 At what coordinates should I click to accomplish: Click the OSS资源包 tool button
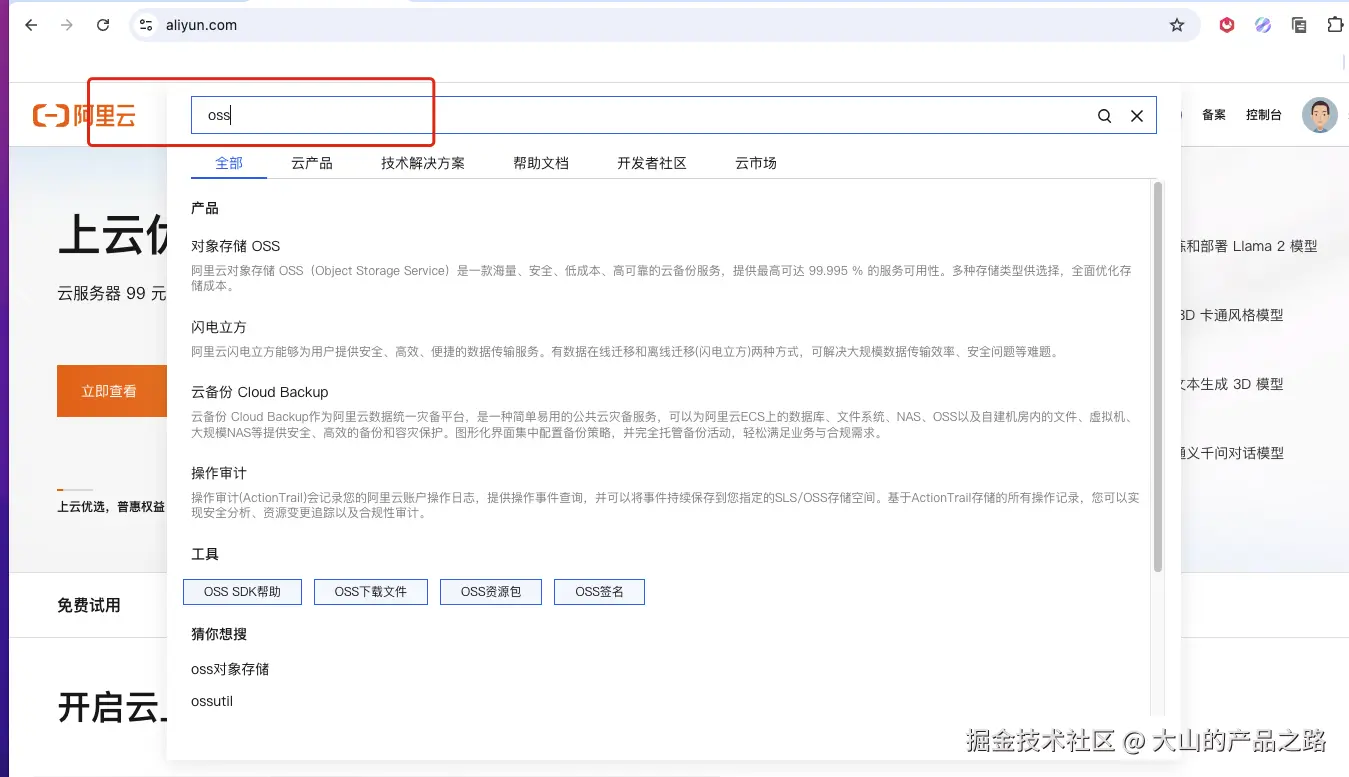(491, 592)
